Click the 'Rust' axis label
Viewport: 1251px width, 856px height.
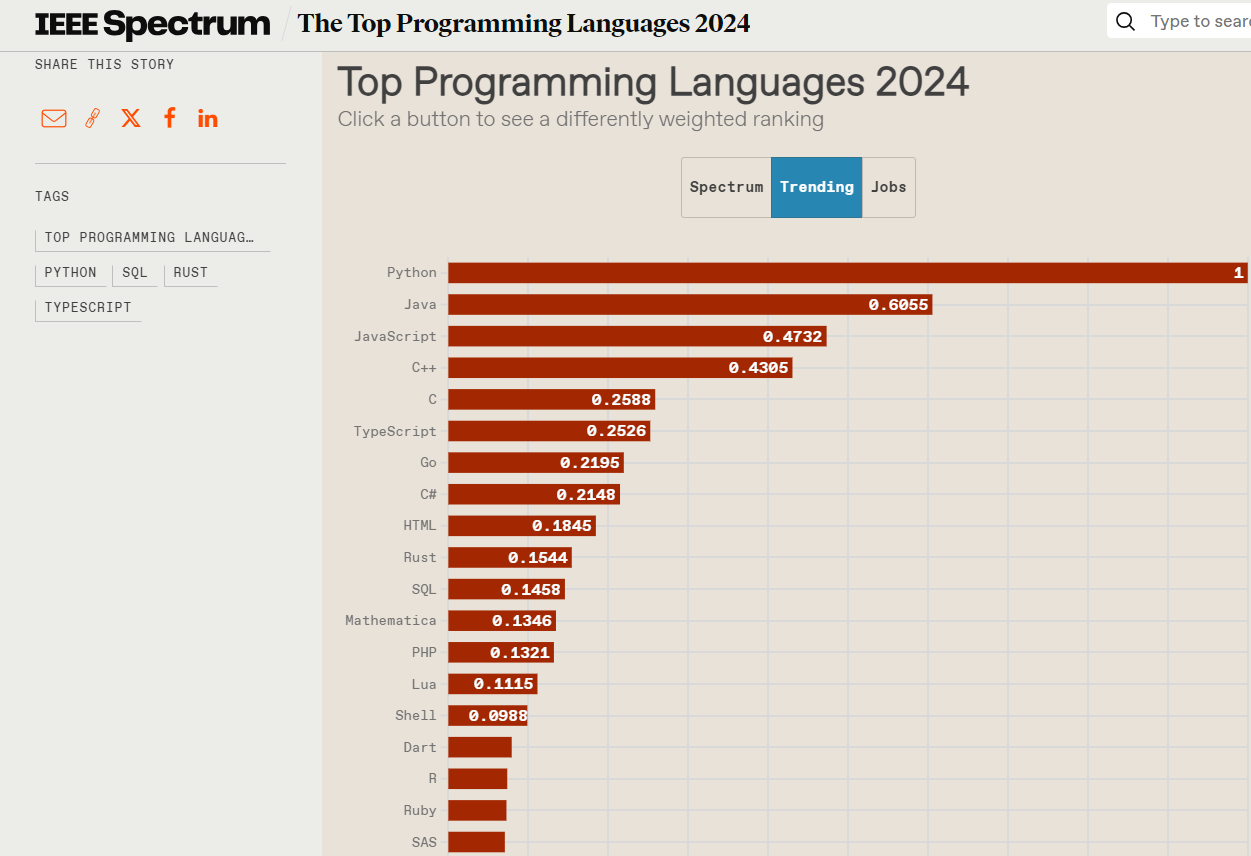click(x=421, y=558)
